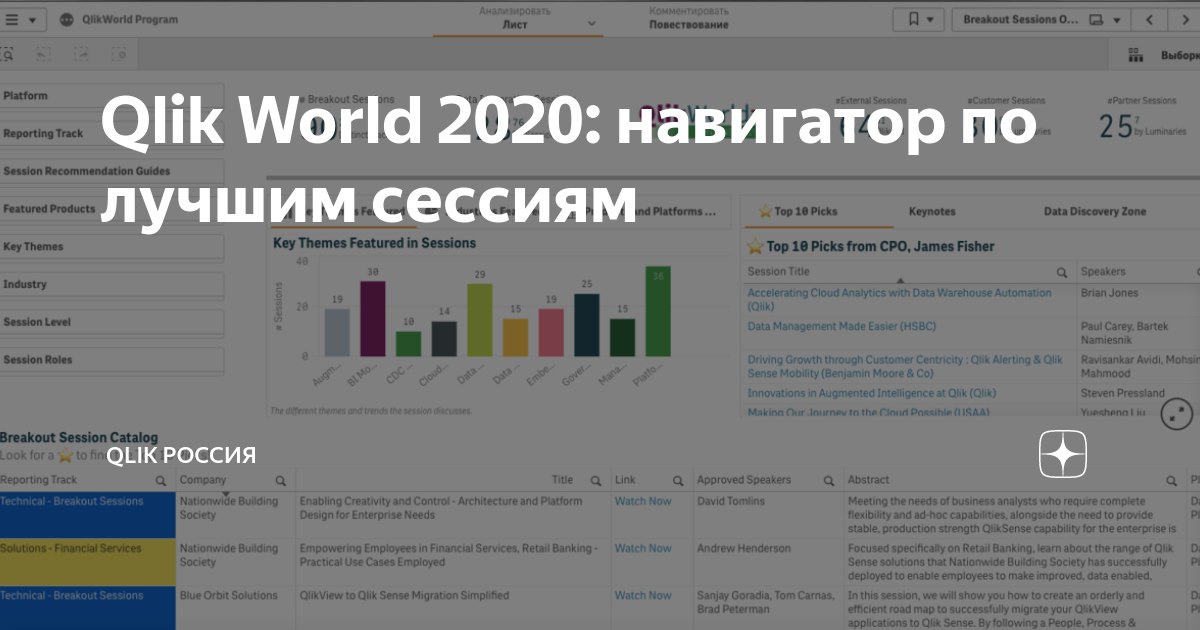
Task: Open the Session Level filter
Action: [x=111, y=322]
